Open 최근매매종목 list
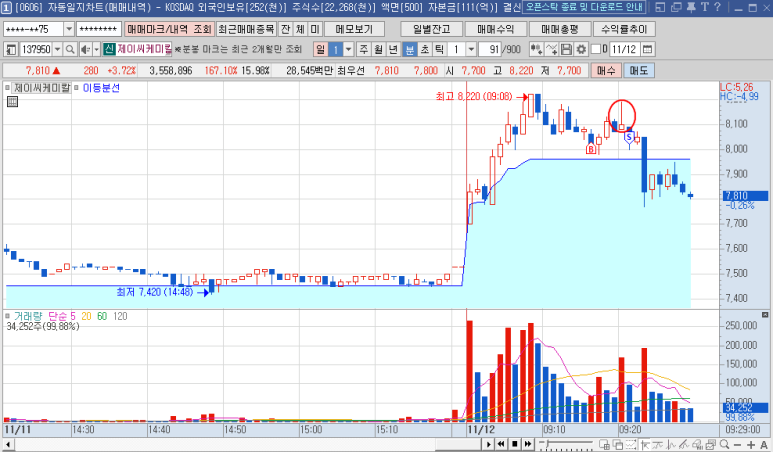This screenshot has width=773, height=452. pyautogui.click(x=246, y=30)
